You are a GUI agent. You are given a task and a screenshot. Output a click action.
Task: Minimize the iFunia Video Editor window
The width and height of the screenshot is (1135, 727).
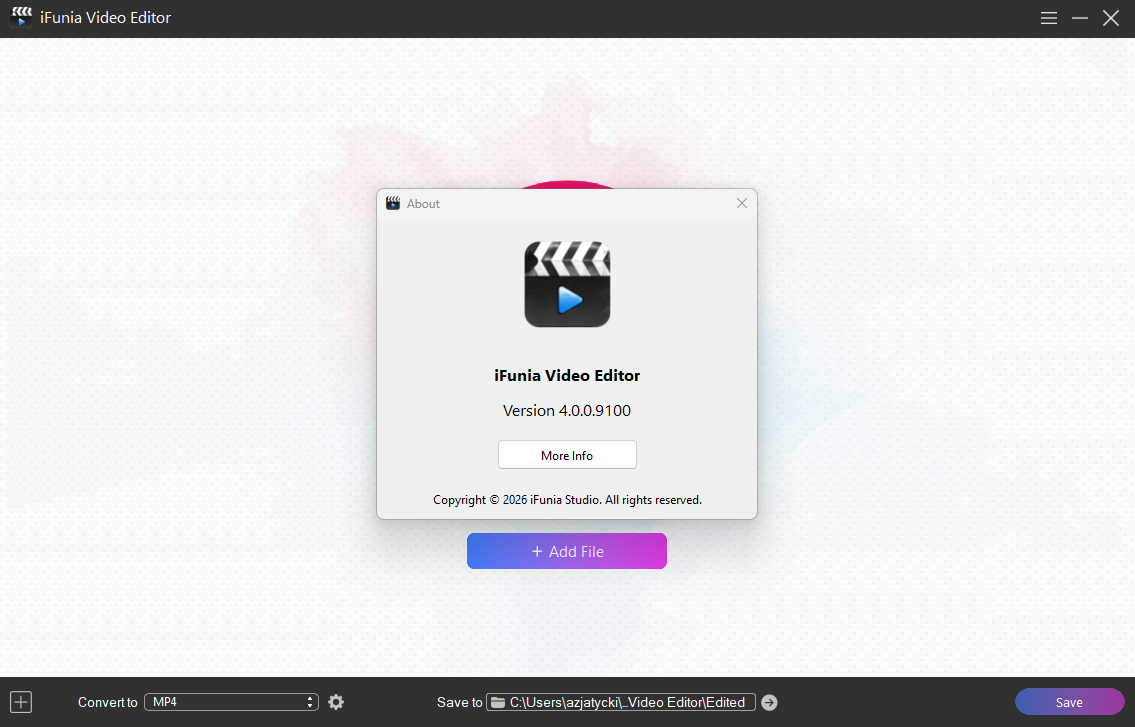pyautogui.click(x=1080, y=18)
